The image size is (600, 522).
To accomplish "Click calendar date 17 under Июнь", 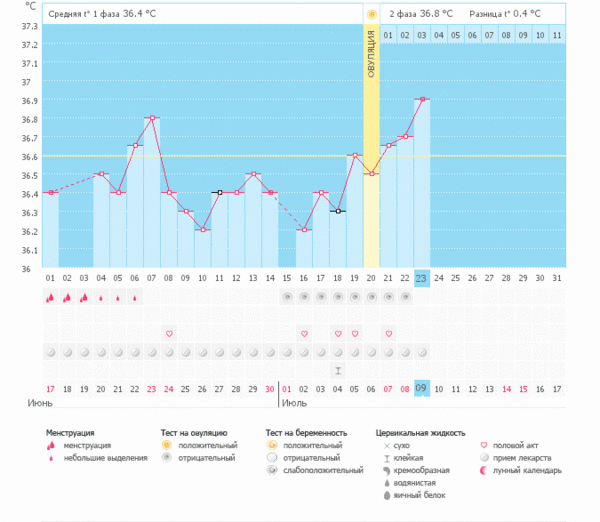I will point(50,388).
